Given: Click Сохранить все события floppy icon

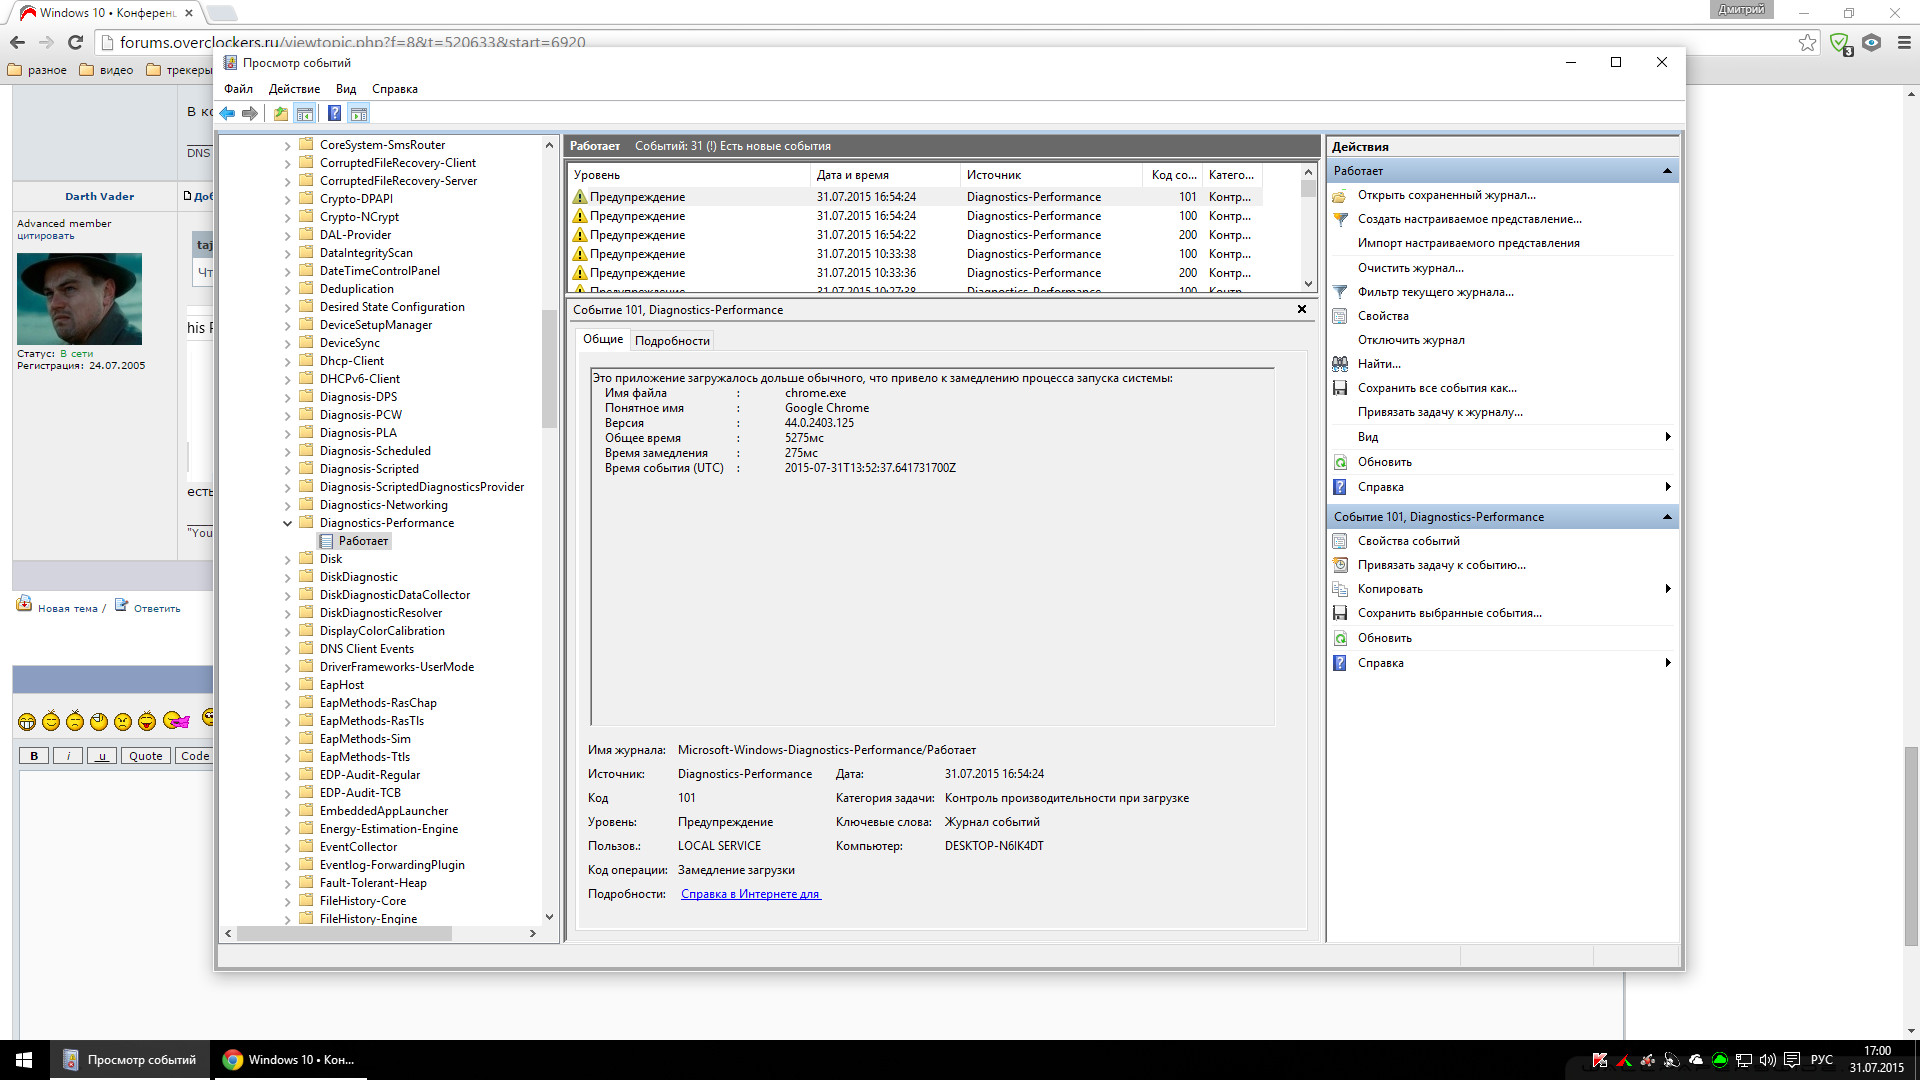Looking at the screenshot, I should pos(1340,388).
